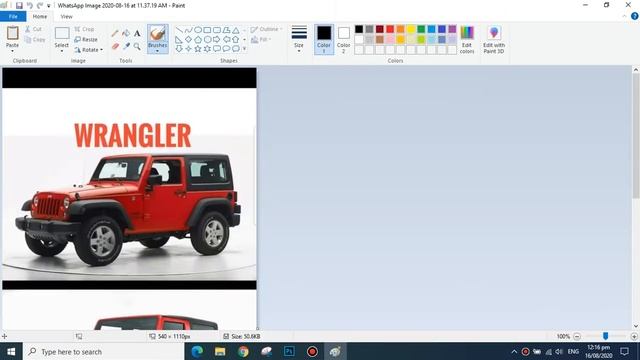Open the Paste options dropdown arrow
This screenshot has height=360, width=640.
click(x=13, y=51)
